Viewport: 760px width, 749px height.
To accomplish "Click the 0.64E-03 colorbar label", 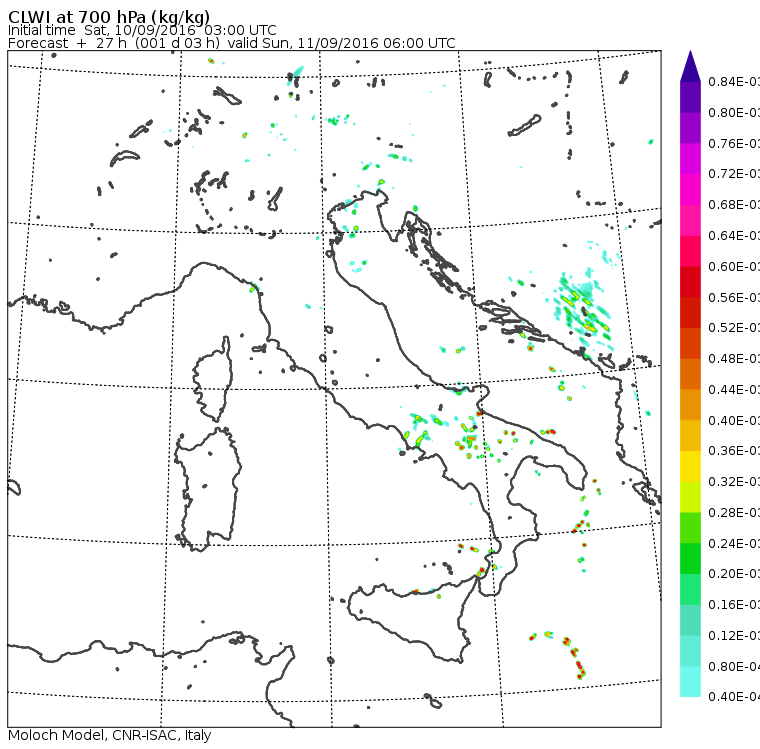I will coord(734,236).
